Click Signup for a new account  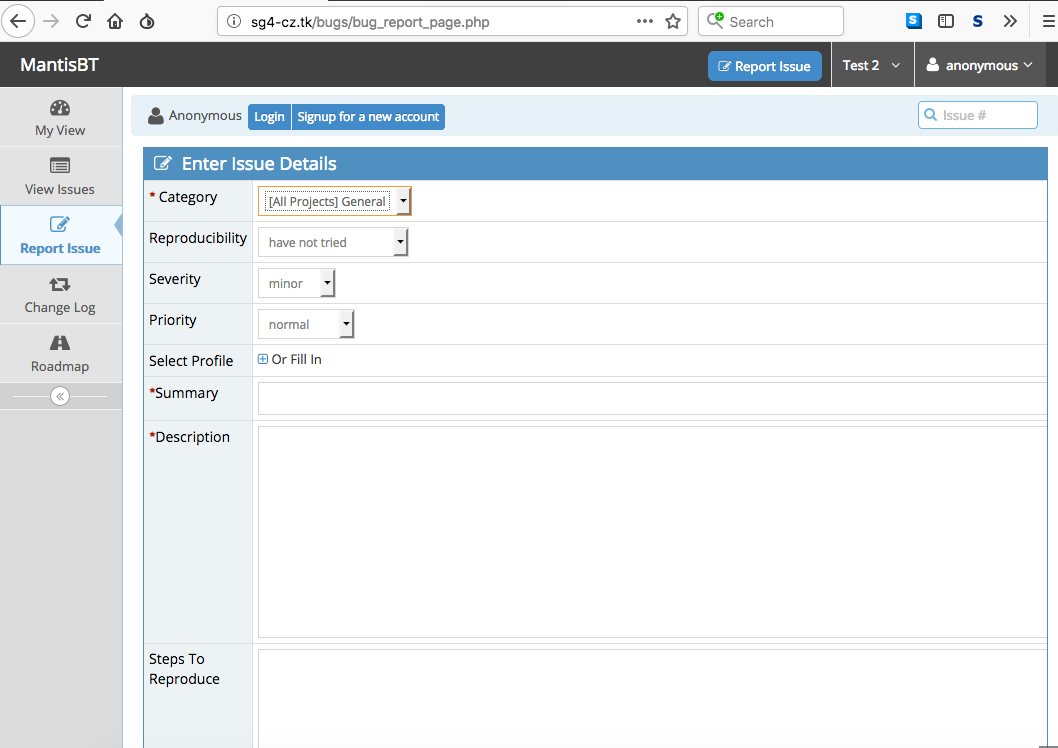tap(368, 117)
